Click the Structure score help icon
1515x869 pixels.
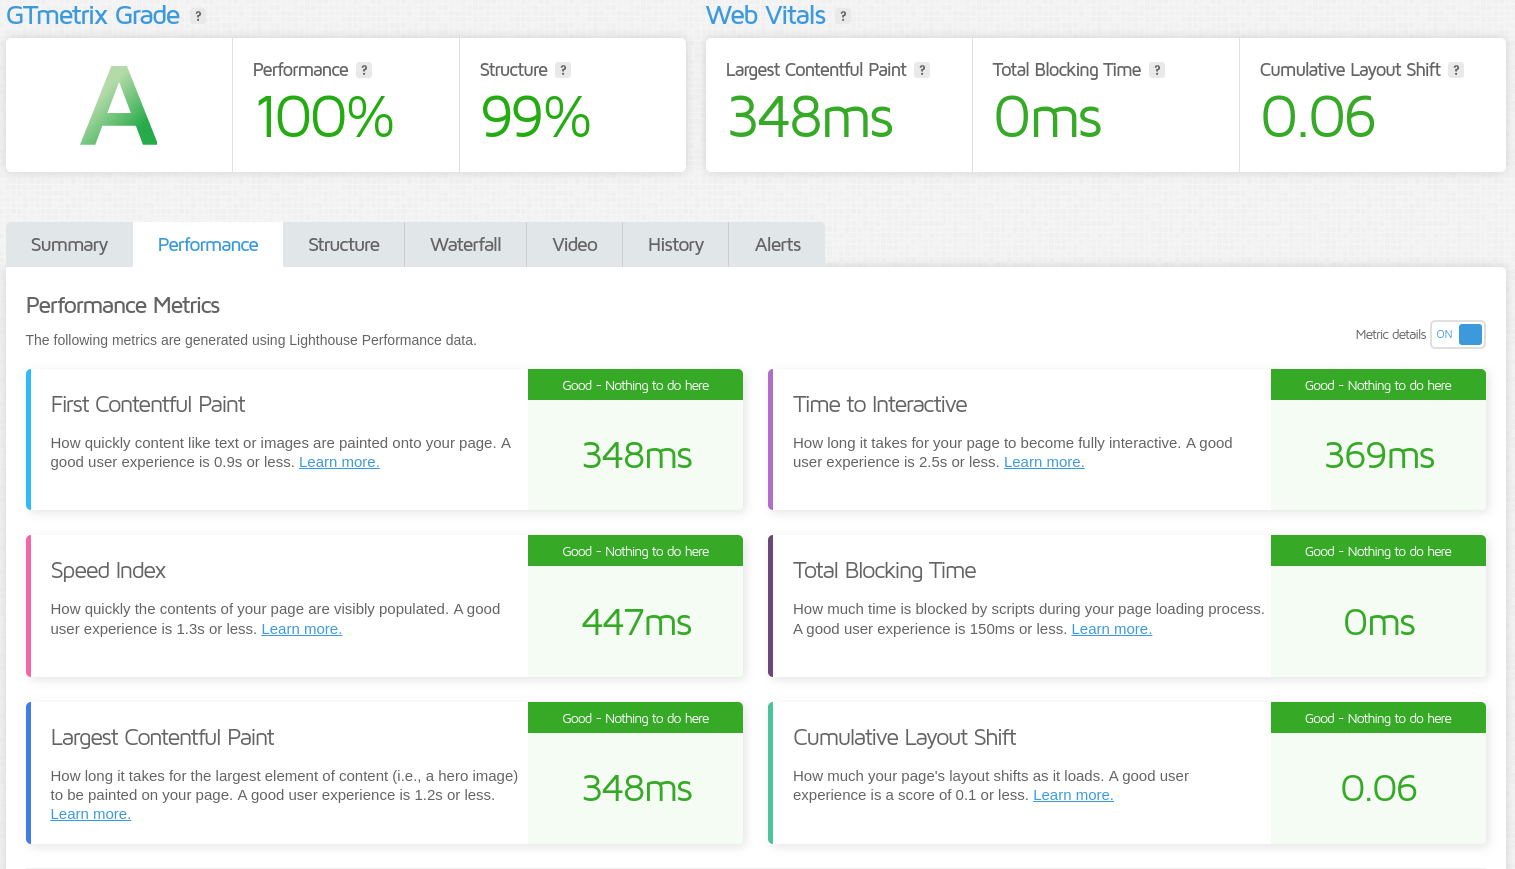(563, 70)
